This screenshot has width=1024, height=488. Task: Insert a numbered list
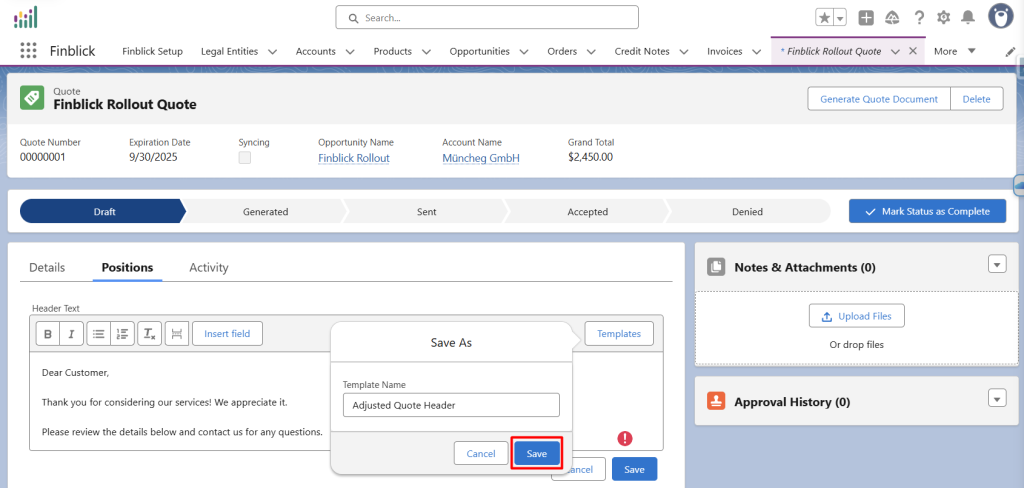[x=123, y=334]
